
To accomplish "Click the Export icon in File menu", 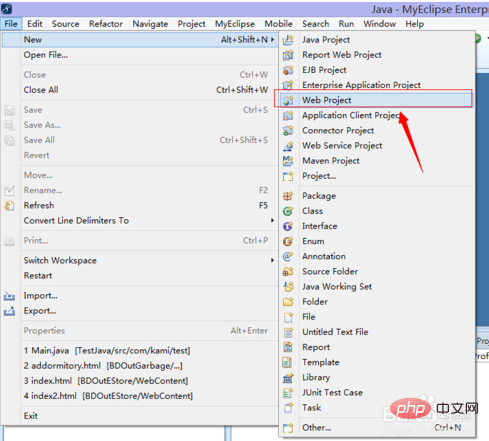I will pyautogui.click(x=9, y=311).
